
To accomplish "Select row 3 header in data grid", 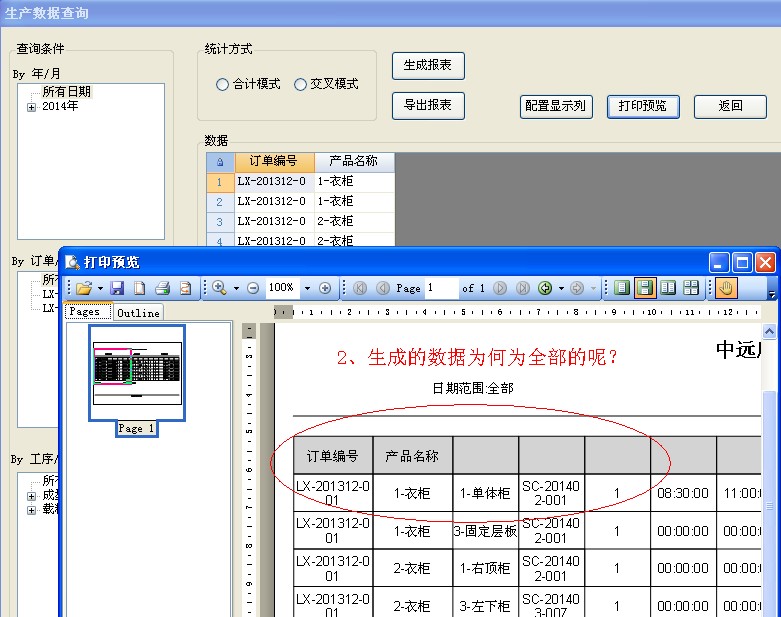I will (220, 222).
